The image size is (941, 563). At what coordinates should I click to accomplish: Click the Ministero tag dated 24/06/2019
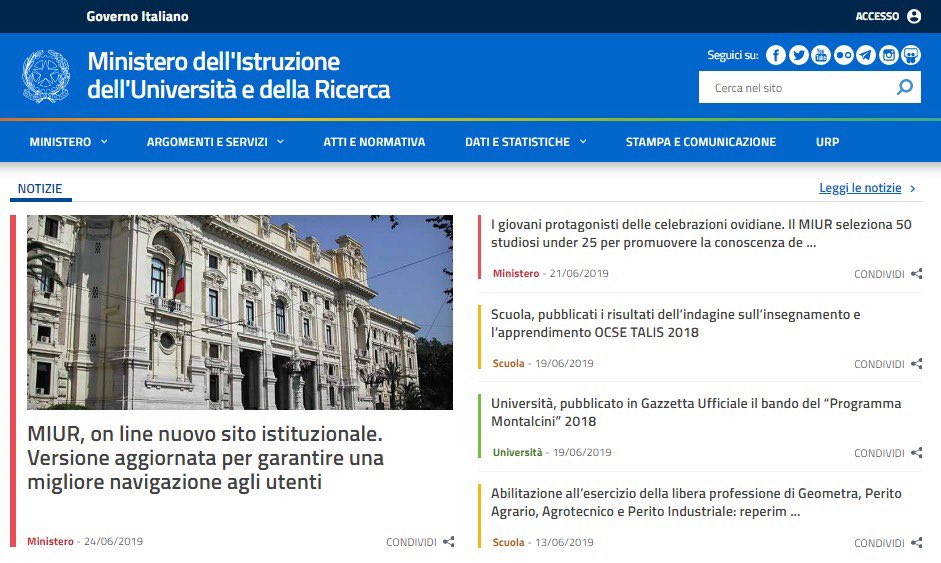click(50, 541)
